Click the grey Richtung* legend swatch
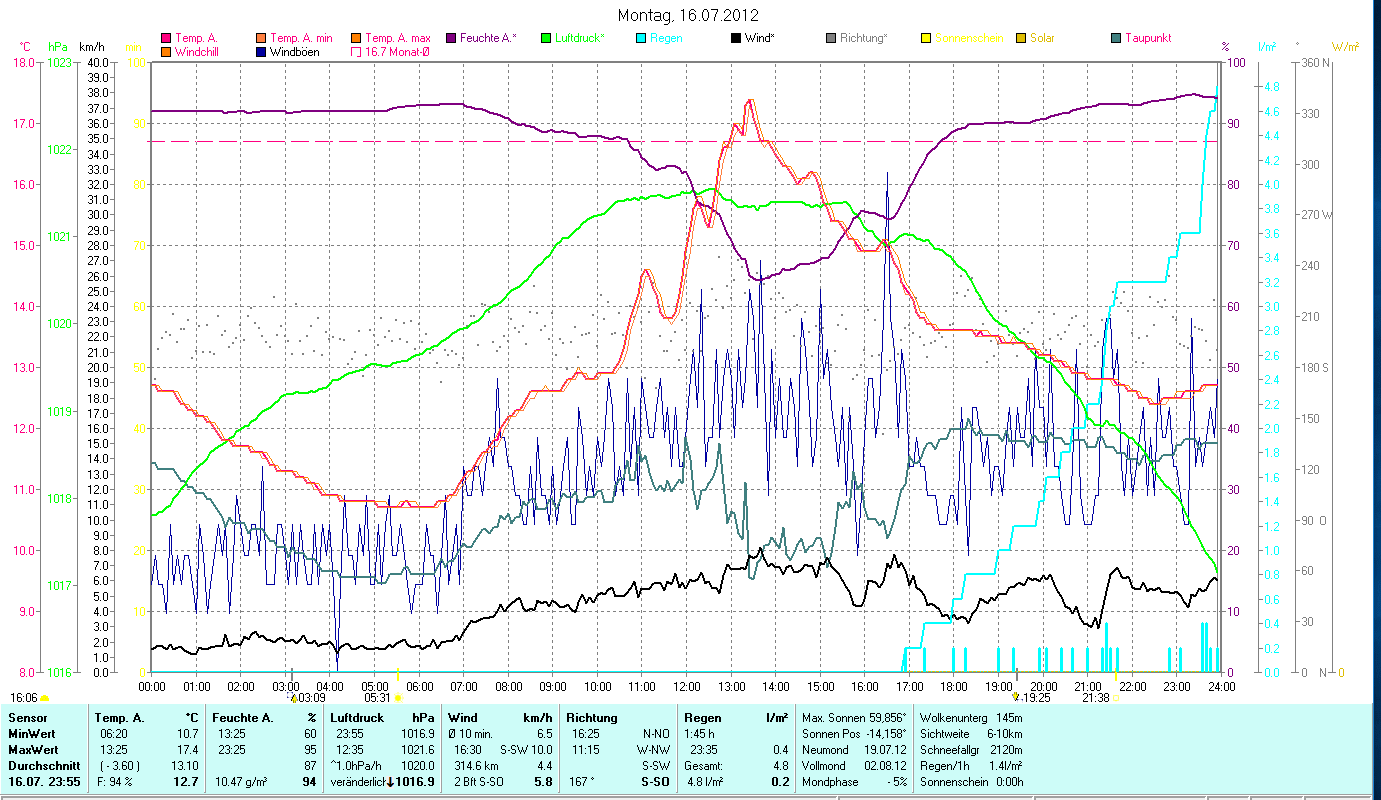The height and width of the screenshot is (800, 1381). 830,38
